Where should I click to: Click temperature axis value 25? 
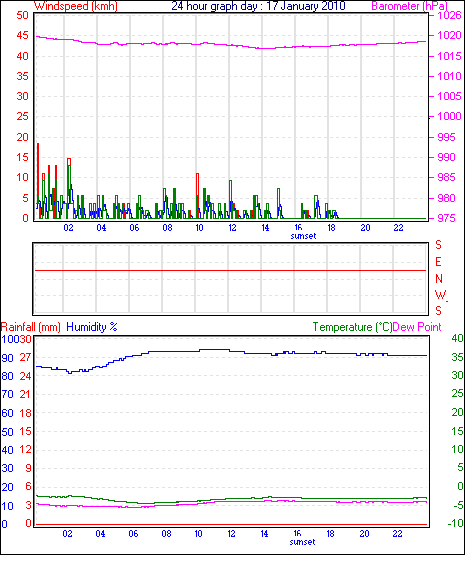[457, 393]
